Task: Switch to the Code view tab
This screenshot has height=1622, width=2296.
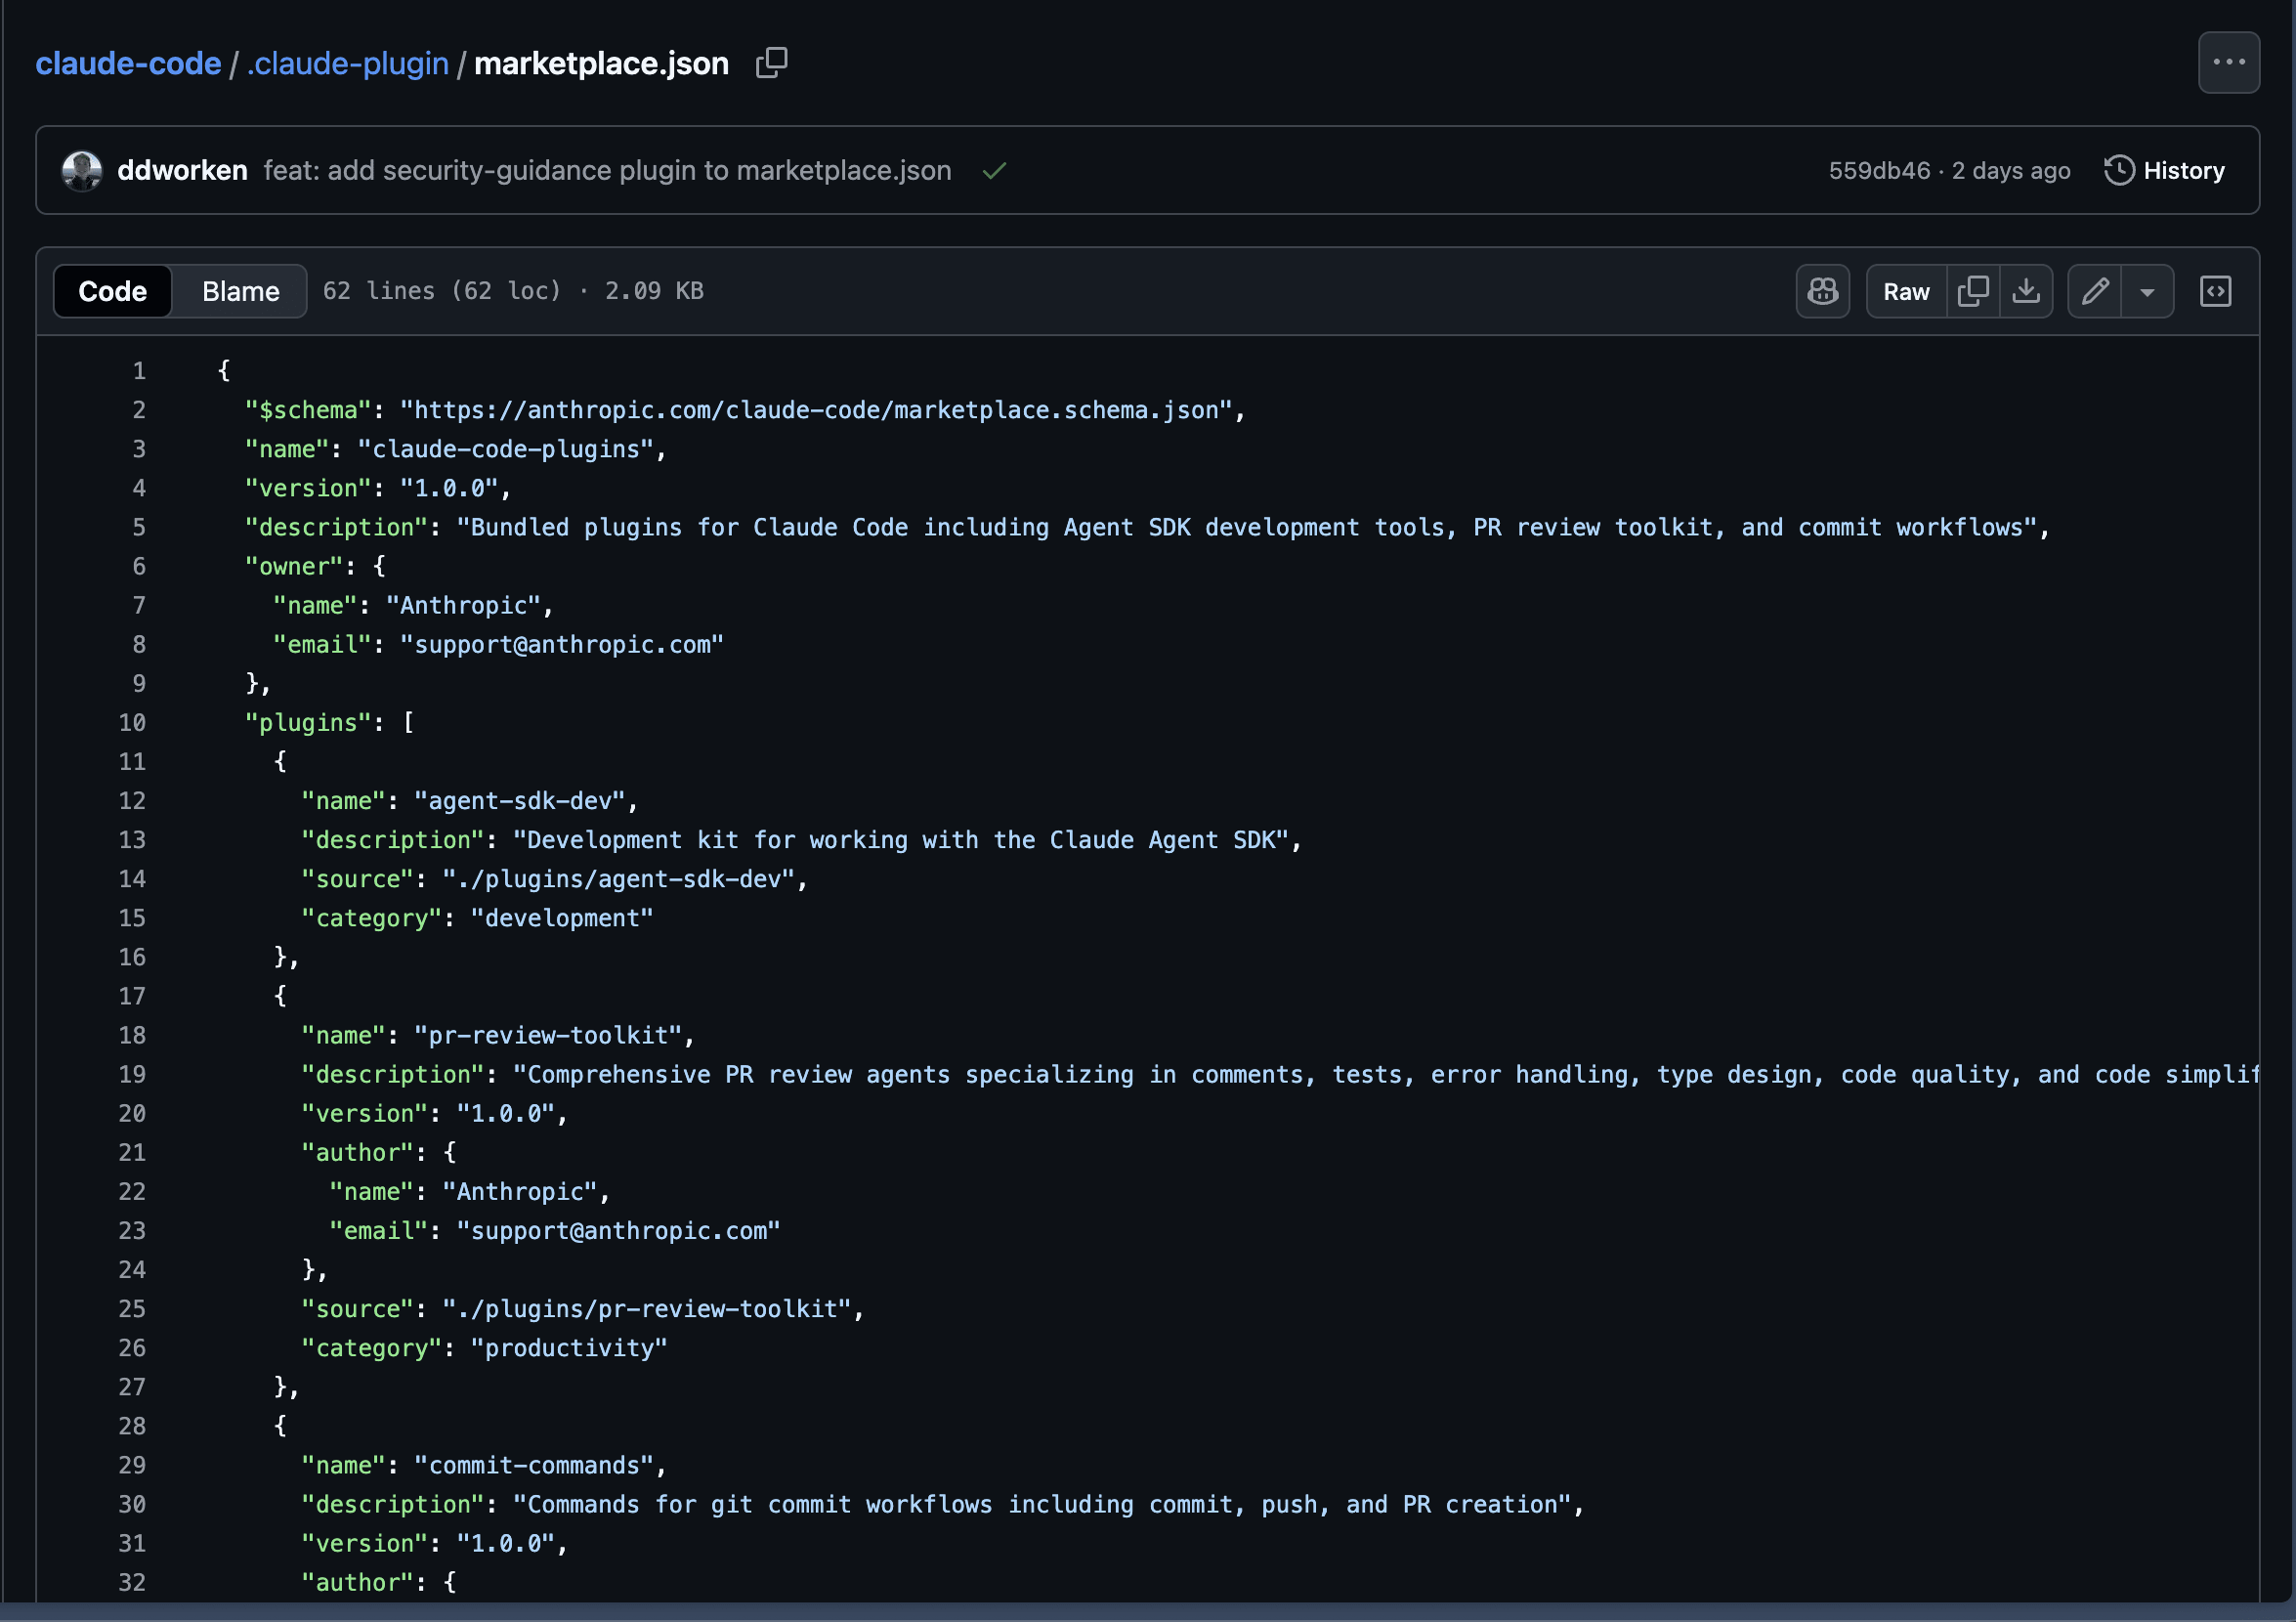Action: click(112, 291)
